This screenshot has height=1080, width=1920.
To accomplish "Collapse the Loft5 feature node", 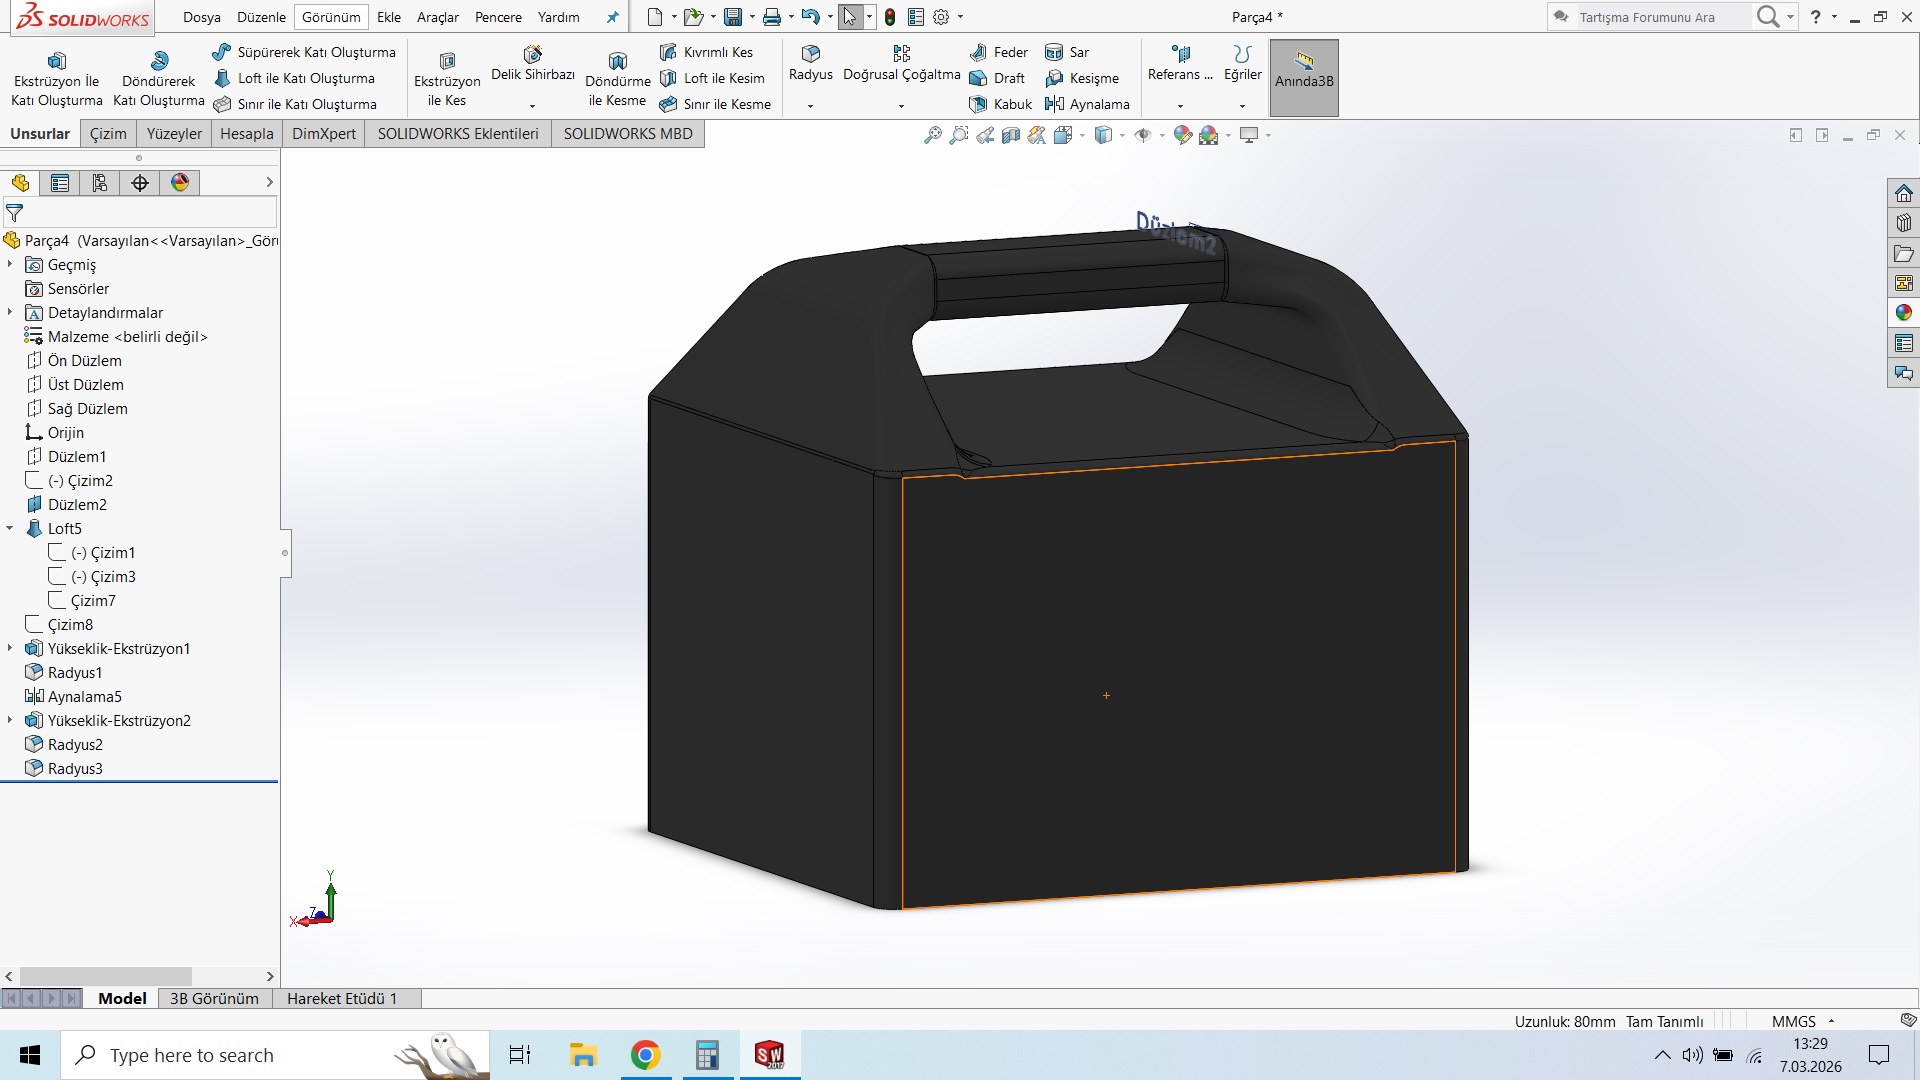I will (x=10, y=528).
